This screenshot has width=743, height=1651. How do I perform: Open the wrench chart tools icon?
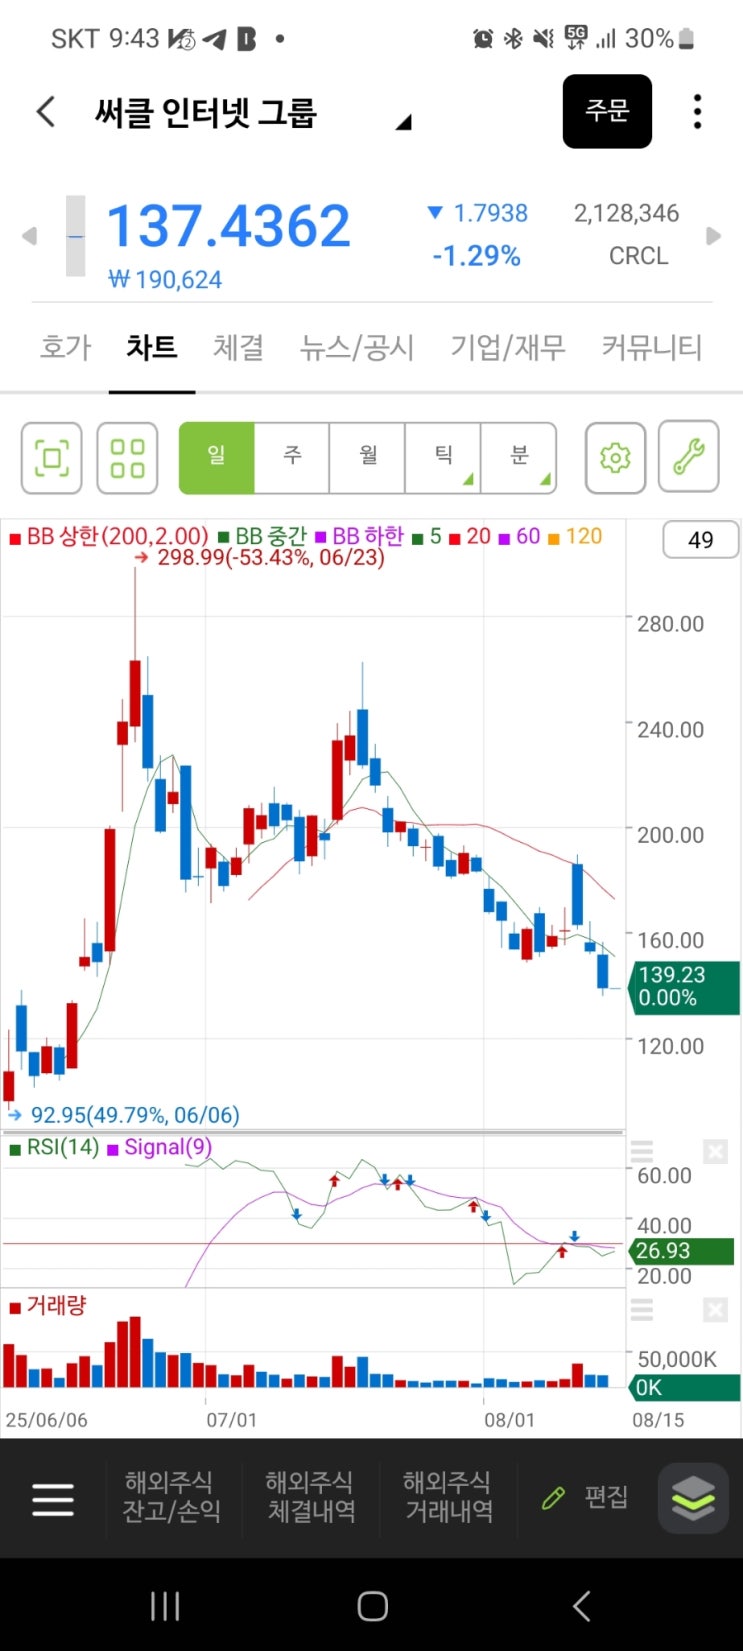[x=689, y=456]
